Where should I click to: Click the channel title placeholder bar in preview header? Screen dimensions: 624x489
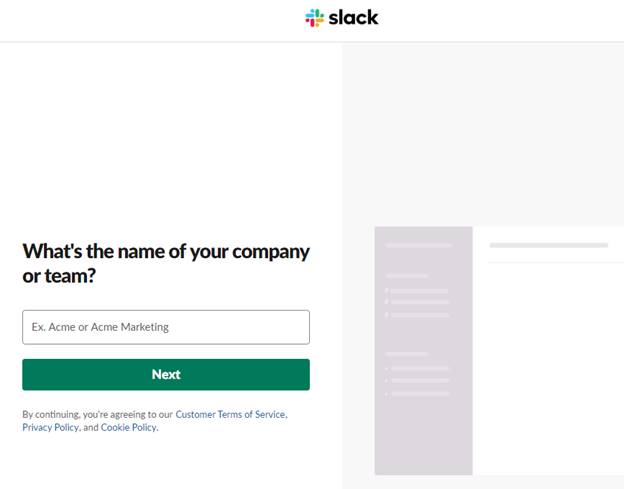click(548, 245)
